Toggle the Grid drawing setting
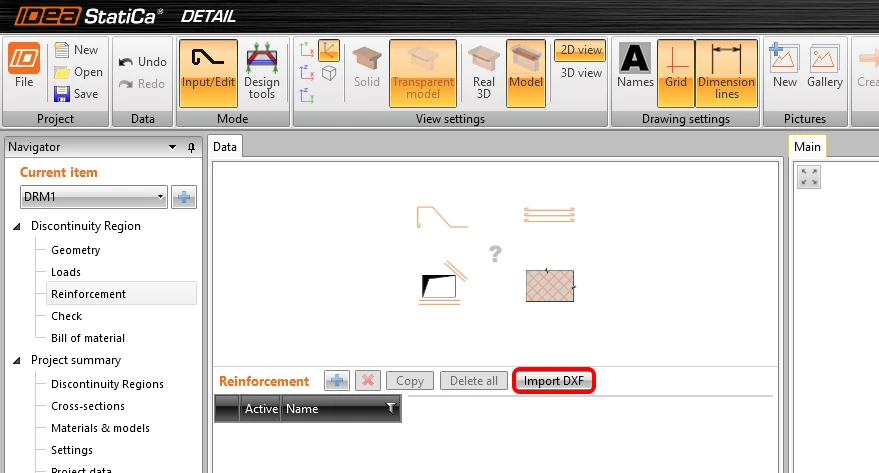879x473 pixels. (x=676, y=73)
